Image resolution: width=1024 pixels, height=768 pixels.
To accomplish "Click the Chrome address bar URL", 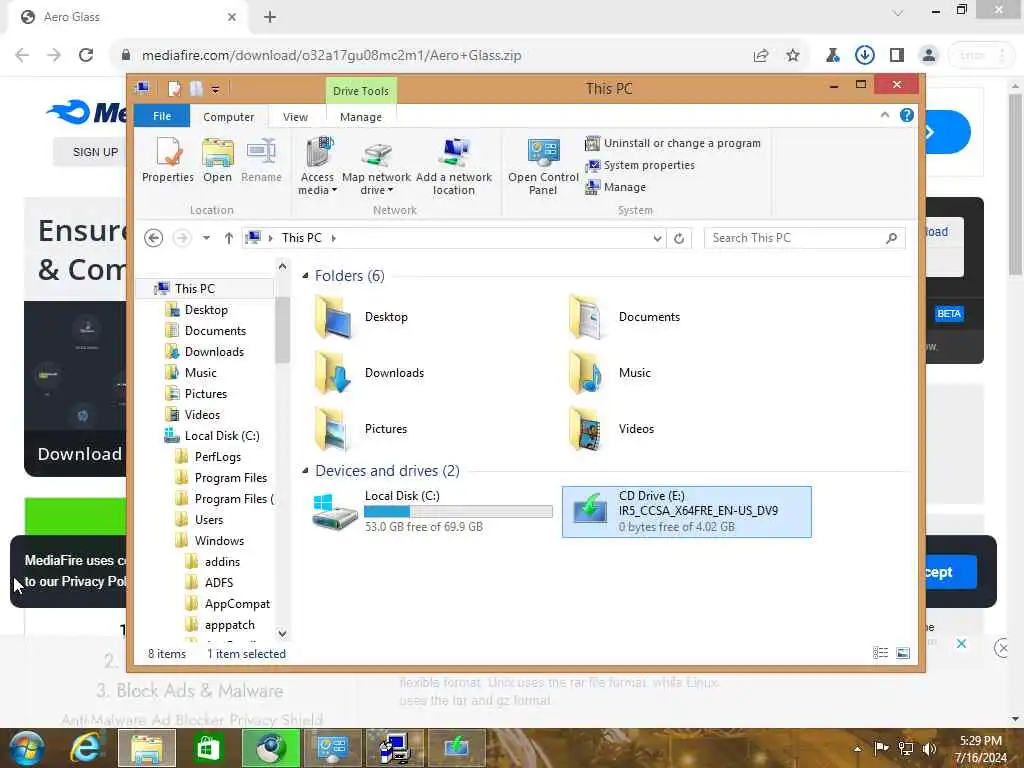I will (331, 56).
